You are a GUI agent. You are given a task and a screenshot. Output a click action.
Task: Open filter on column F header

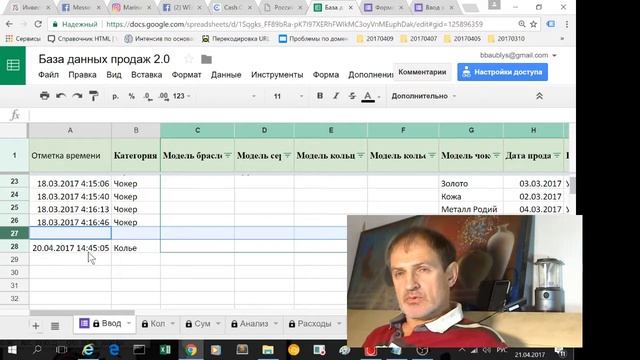click(432, 156)
